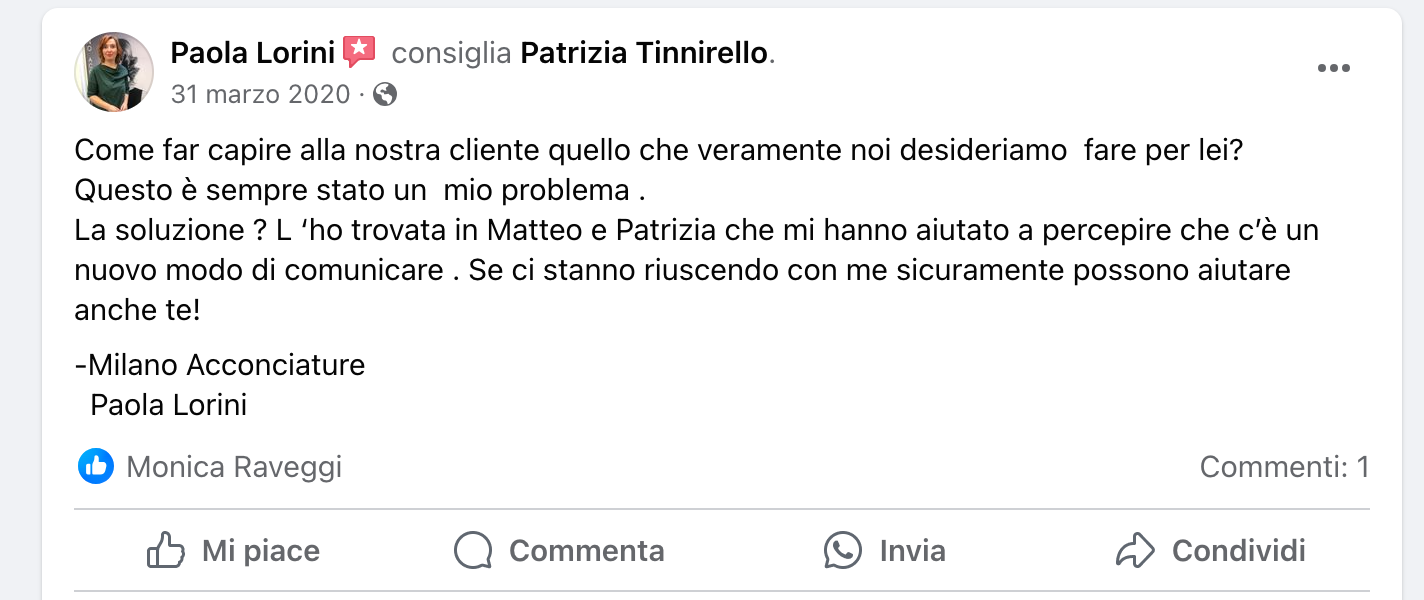Click the blue like reaction icon
This screenshot has height=600, width=1424.
tap(96, 466)
